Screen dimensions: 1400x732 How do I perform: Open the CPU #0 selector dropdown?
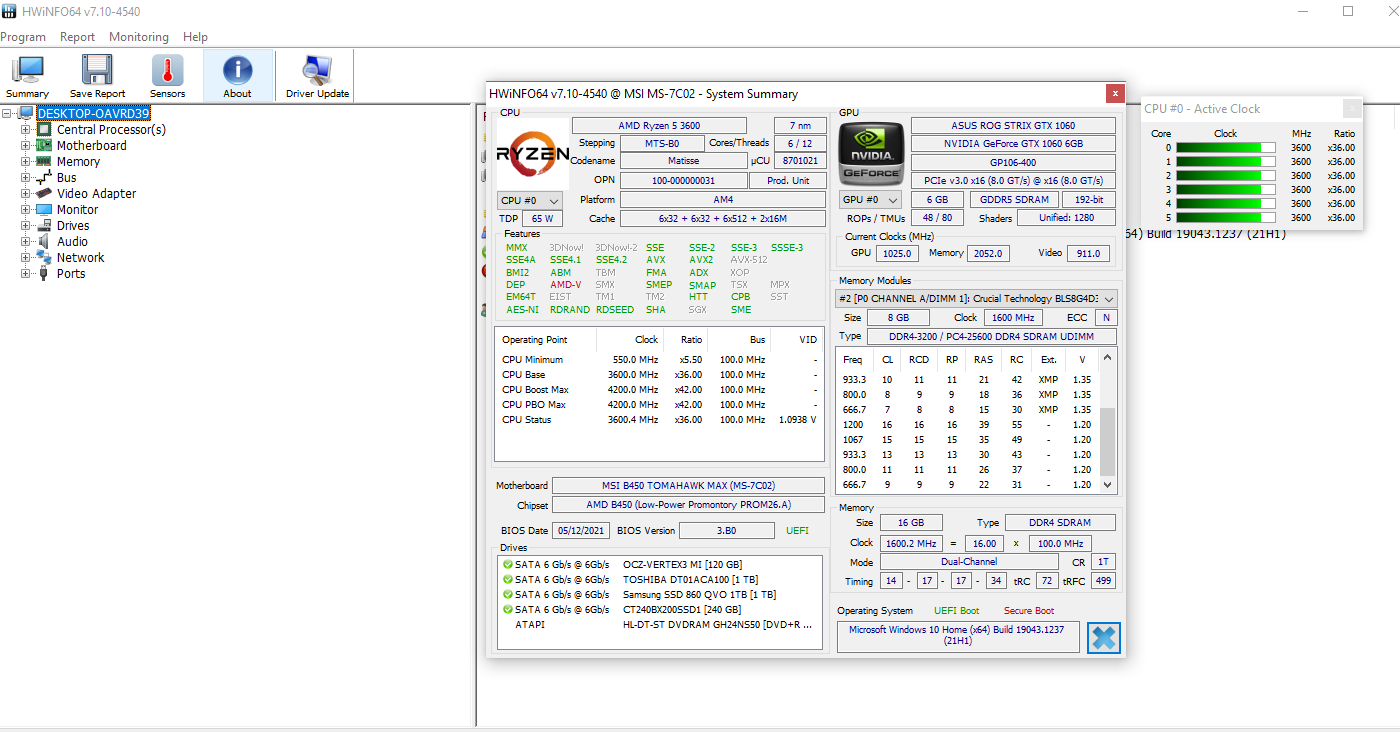click(x=530, y=201)
